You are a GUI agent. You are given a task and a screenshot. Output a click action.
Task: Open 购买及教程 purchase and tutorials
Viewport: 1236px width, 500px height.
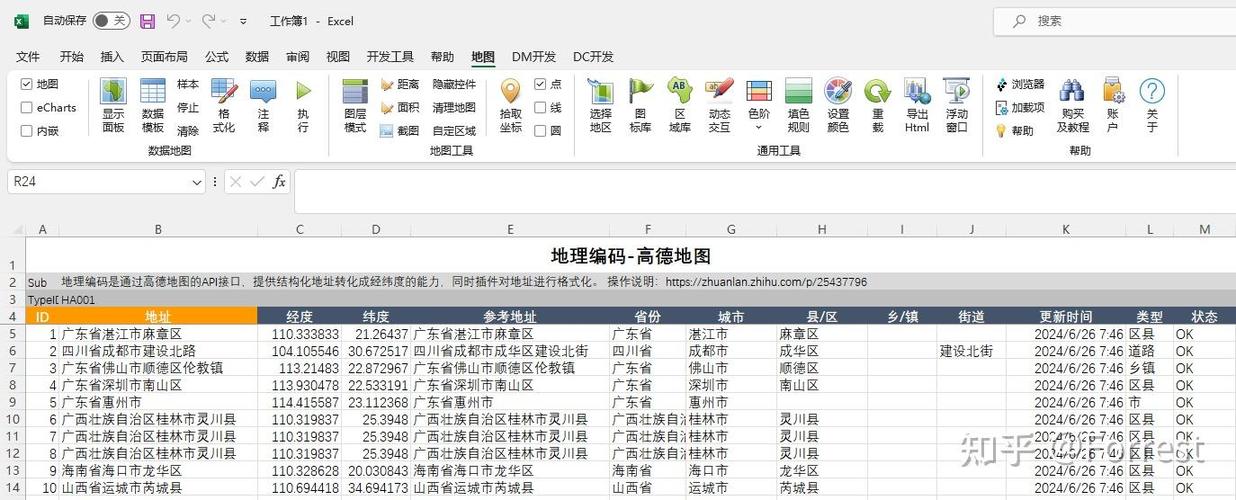(1072, 106)
